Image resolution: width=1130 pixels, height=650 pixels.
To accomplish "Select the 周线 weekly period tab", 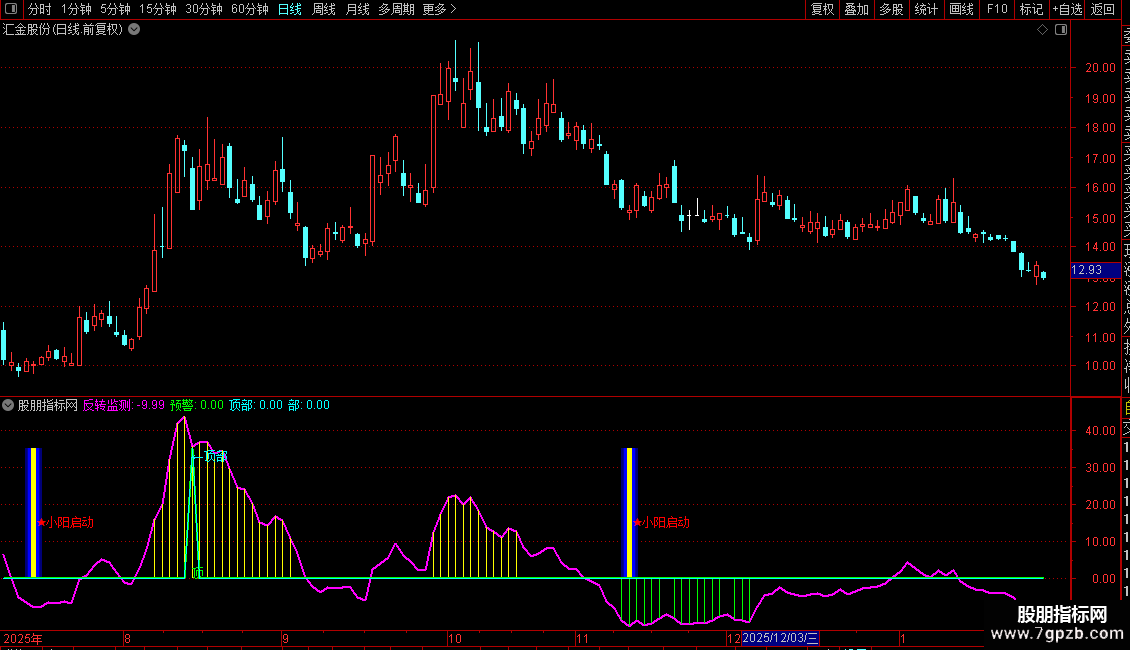I will (x=324, y=9).
